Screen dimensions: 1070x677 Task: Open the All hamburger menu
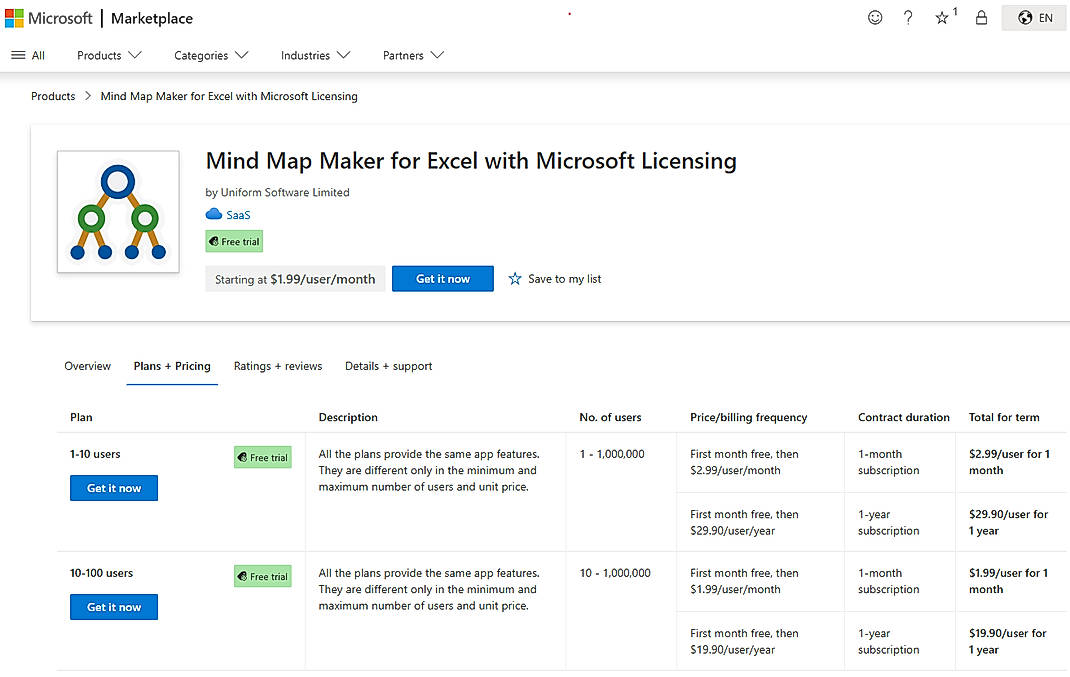(x=28, y=55)
